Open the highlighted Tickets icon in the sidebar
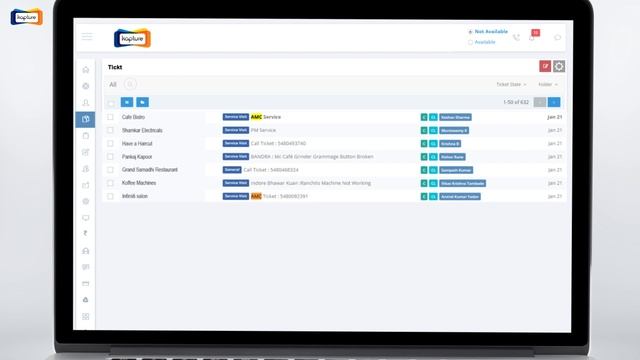 tap(85, 119)
